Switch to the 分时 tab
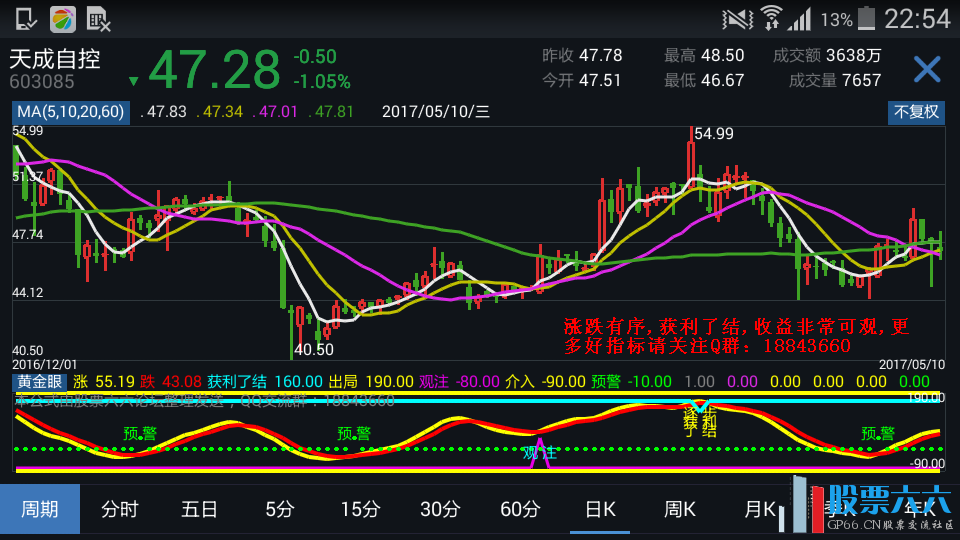This screenshot has height=540, width=960. (120, 509)
